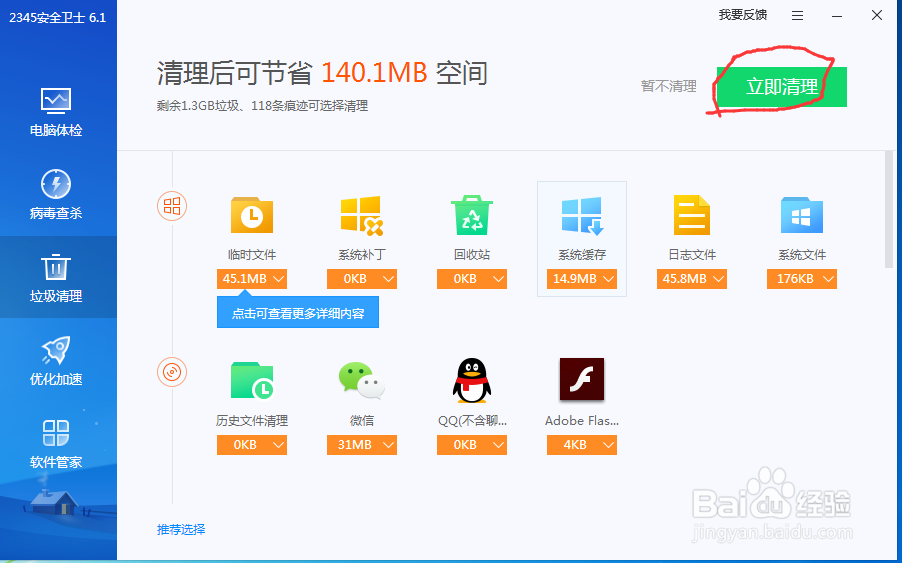Click the 系统文件 blue folder icon
902x563 pixels.
[801, 216]
